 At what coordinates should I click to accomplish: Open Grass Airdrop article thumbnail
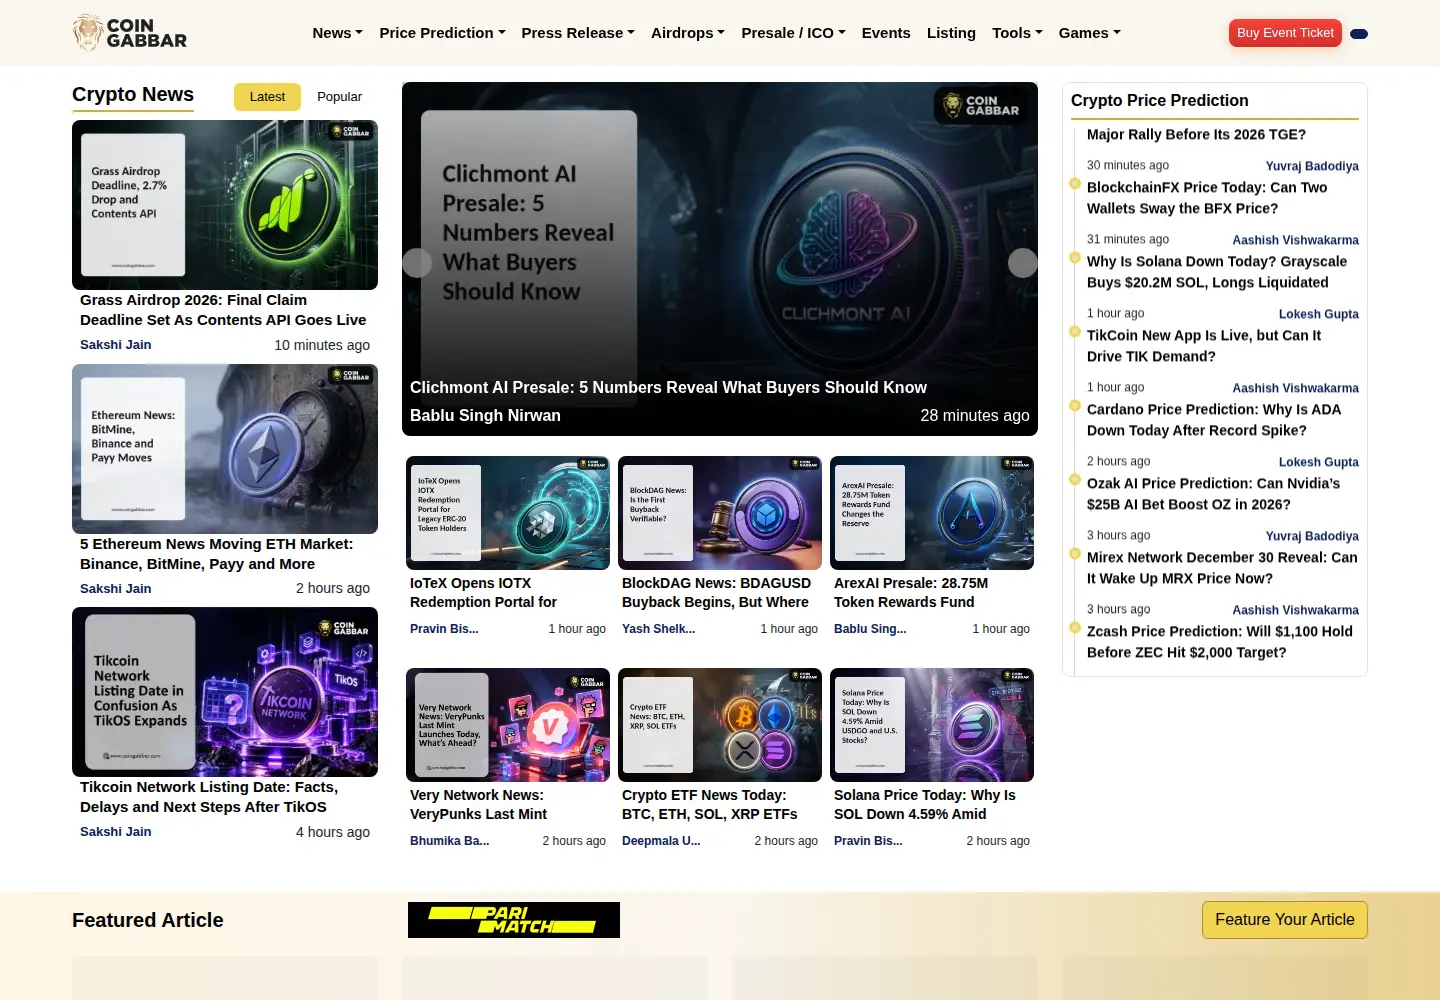coord(225,205)
